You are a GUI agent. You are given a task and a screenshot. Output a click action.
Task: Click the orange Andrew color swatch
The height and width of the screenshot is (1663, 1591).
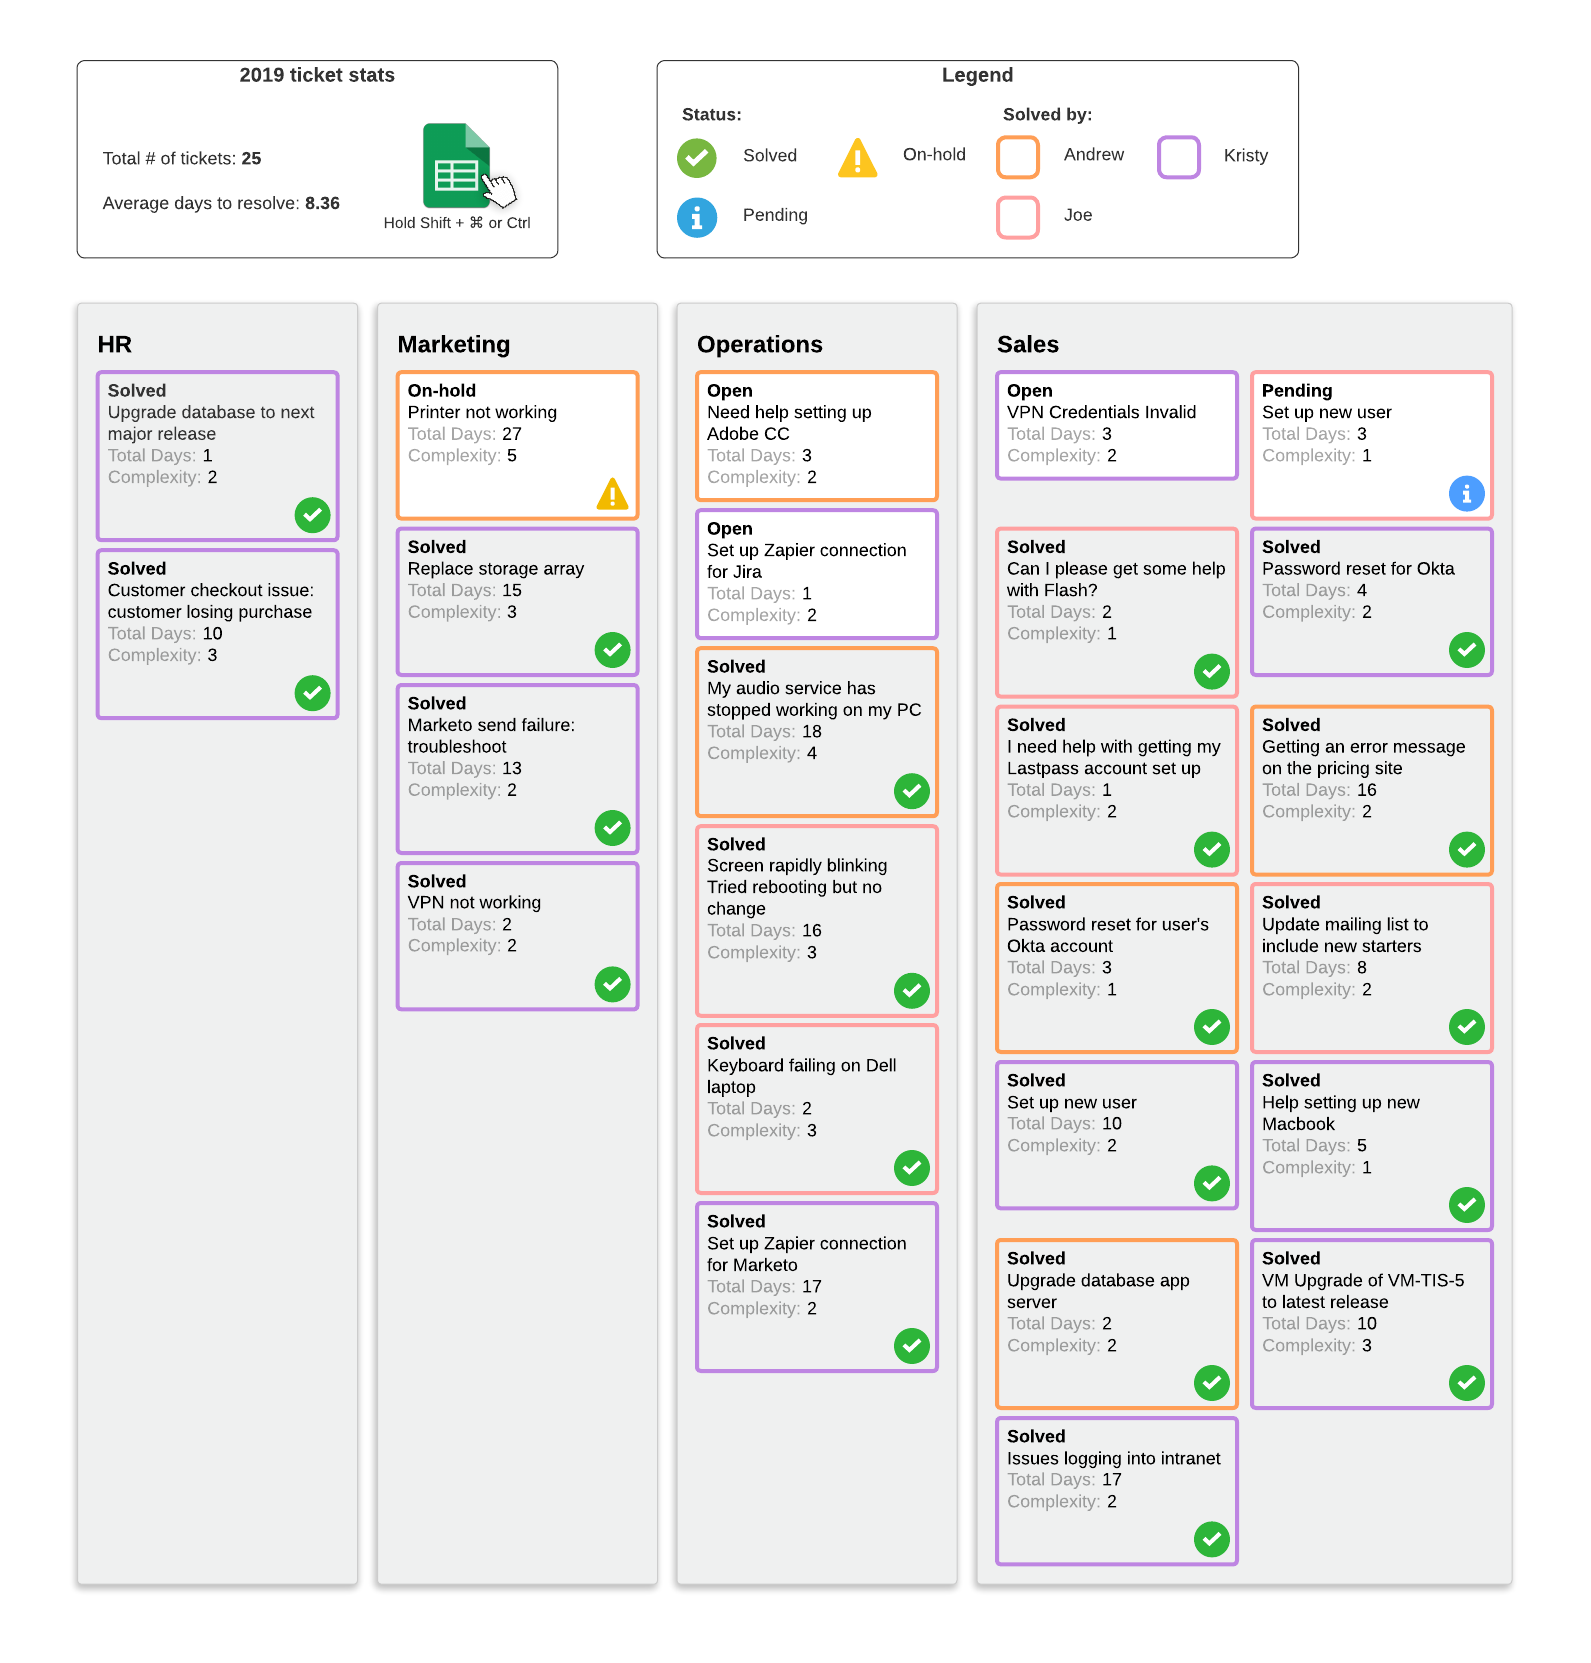1018,157
